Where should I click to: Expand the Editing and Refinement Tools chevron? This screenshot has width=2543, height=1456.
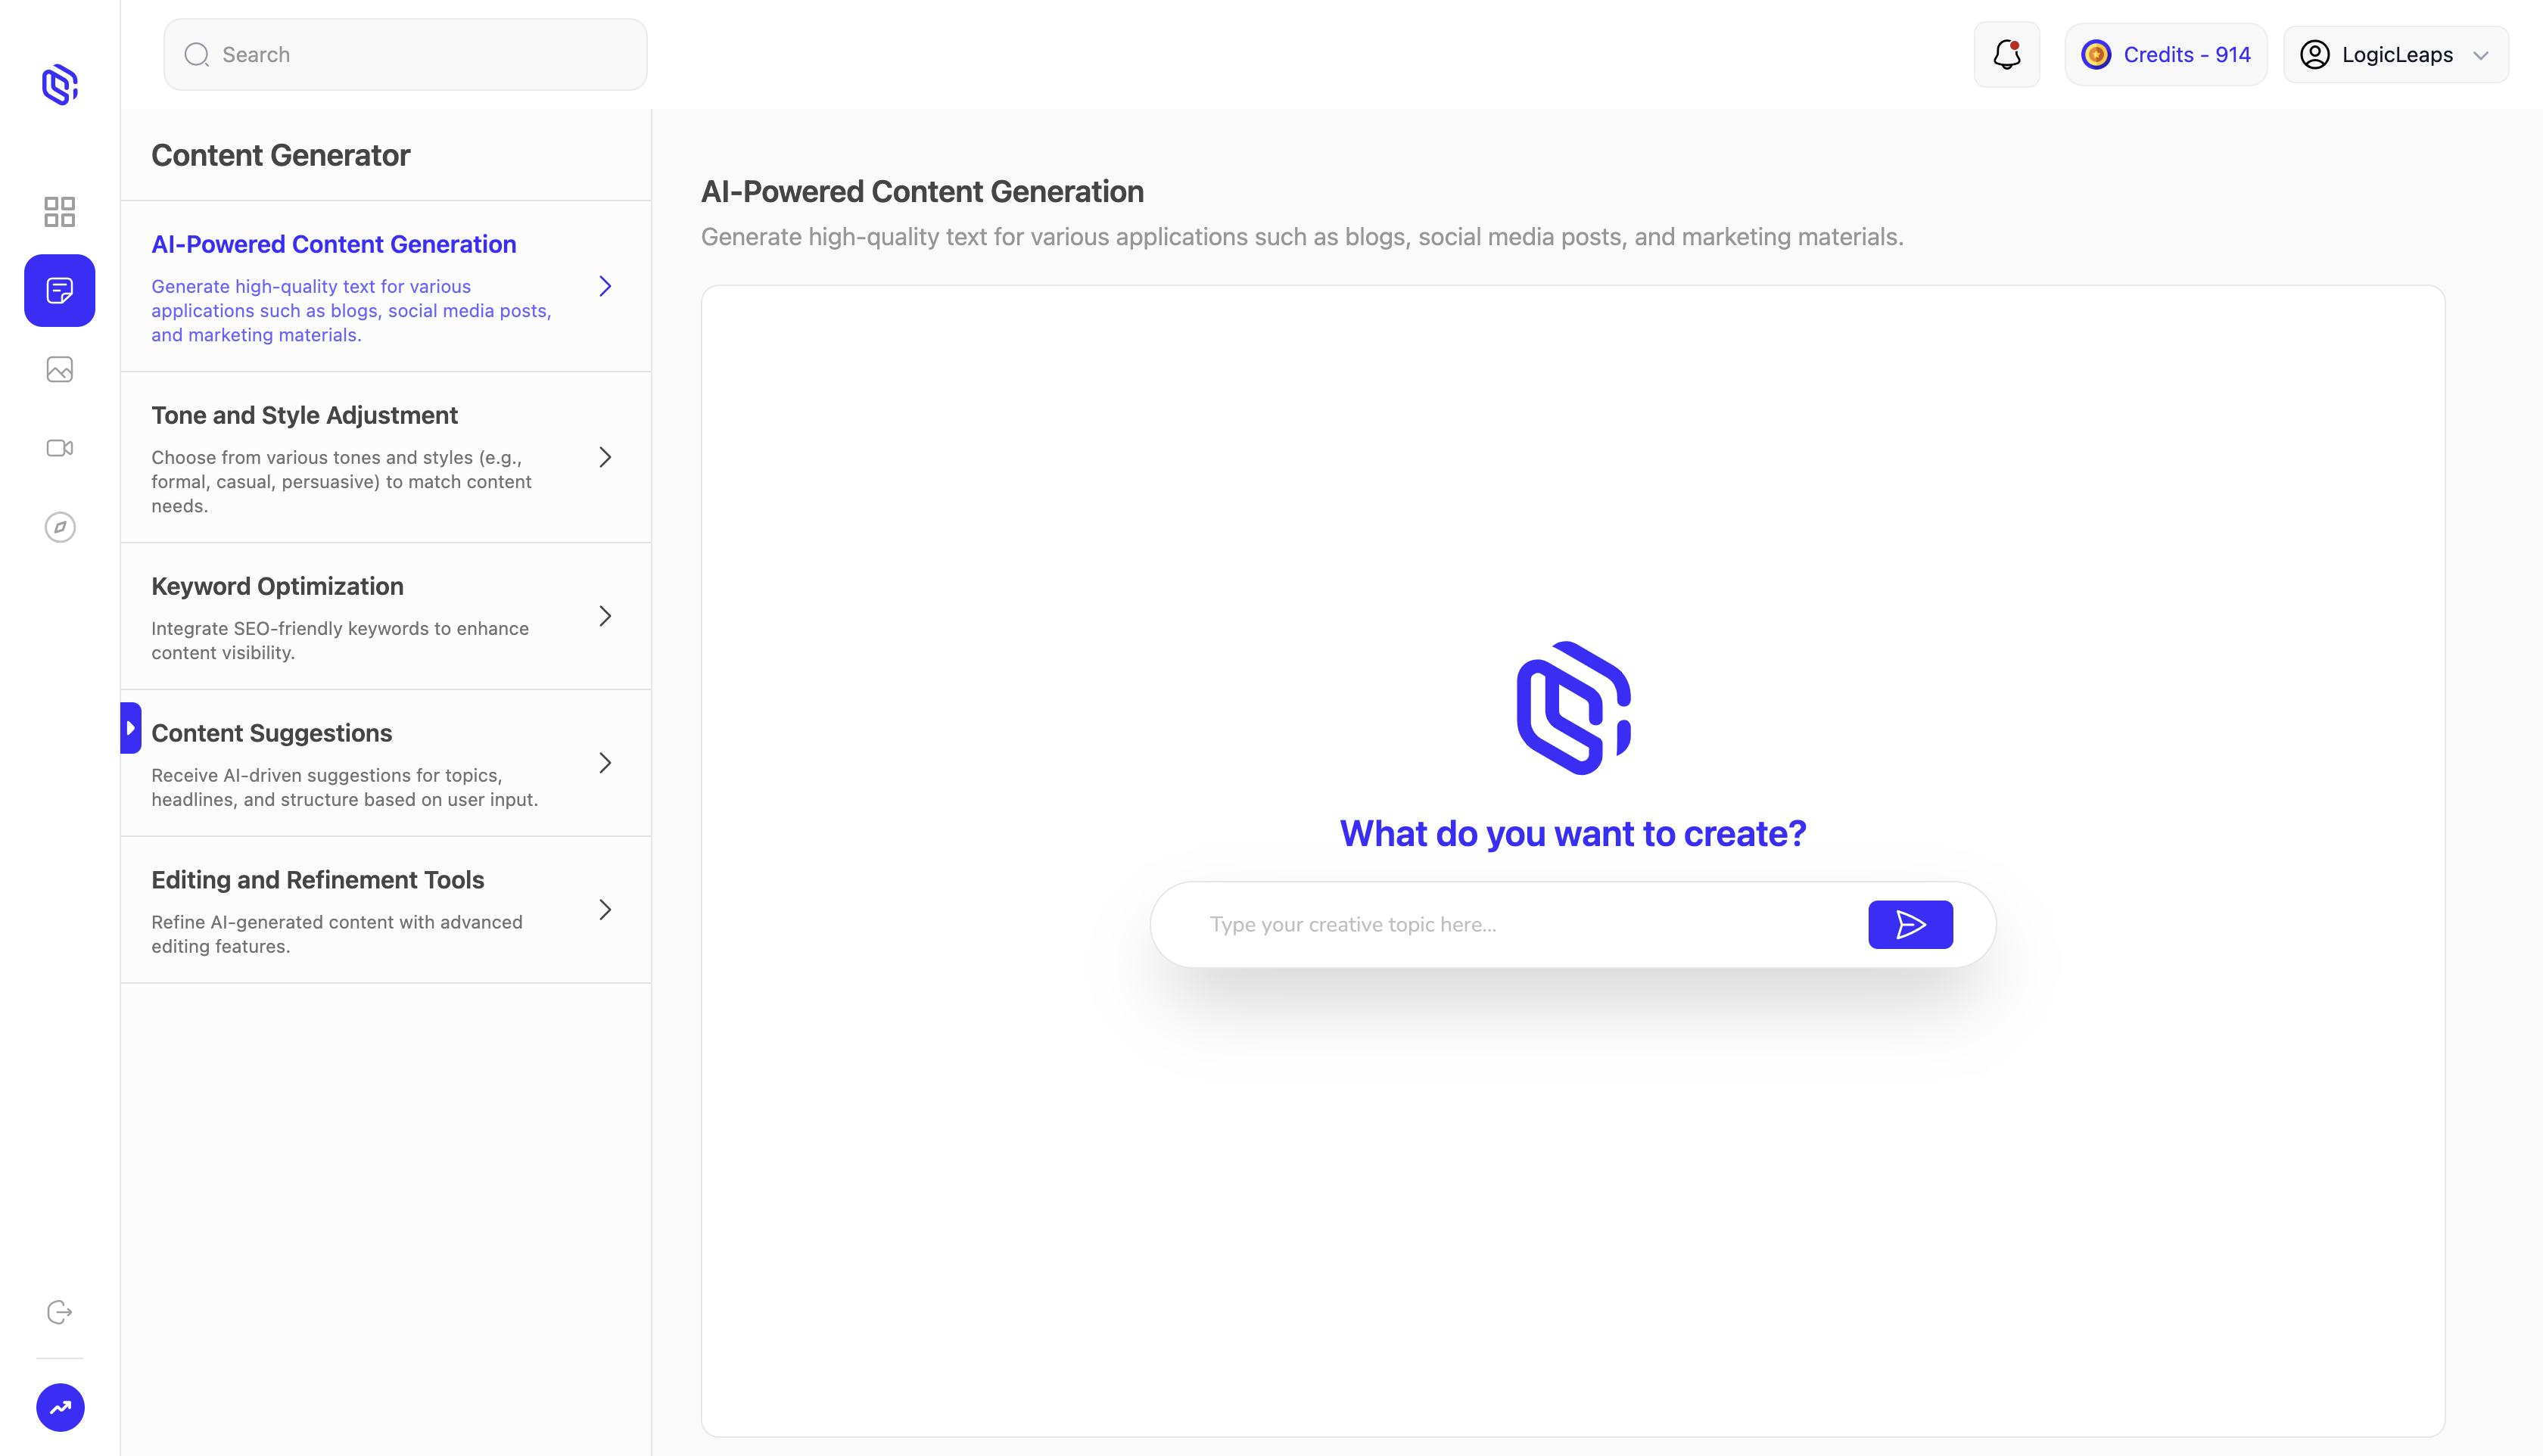[605, 910]
